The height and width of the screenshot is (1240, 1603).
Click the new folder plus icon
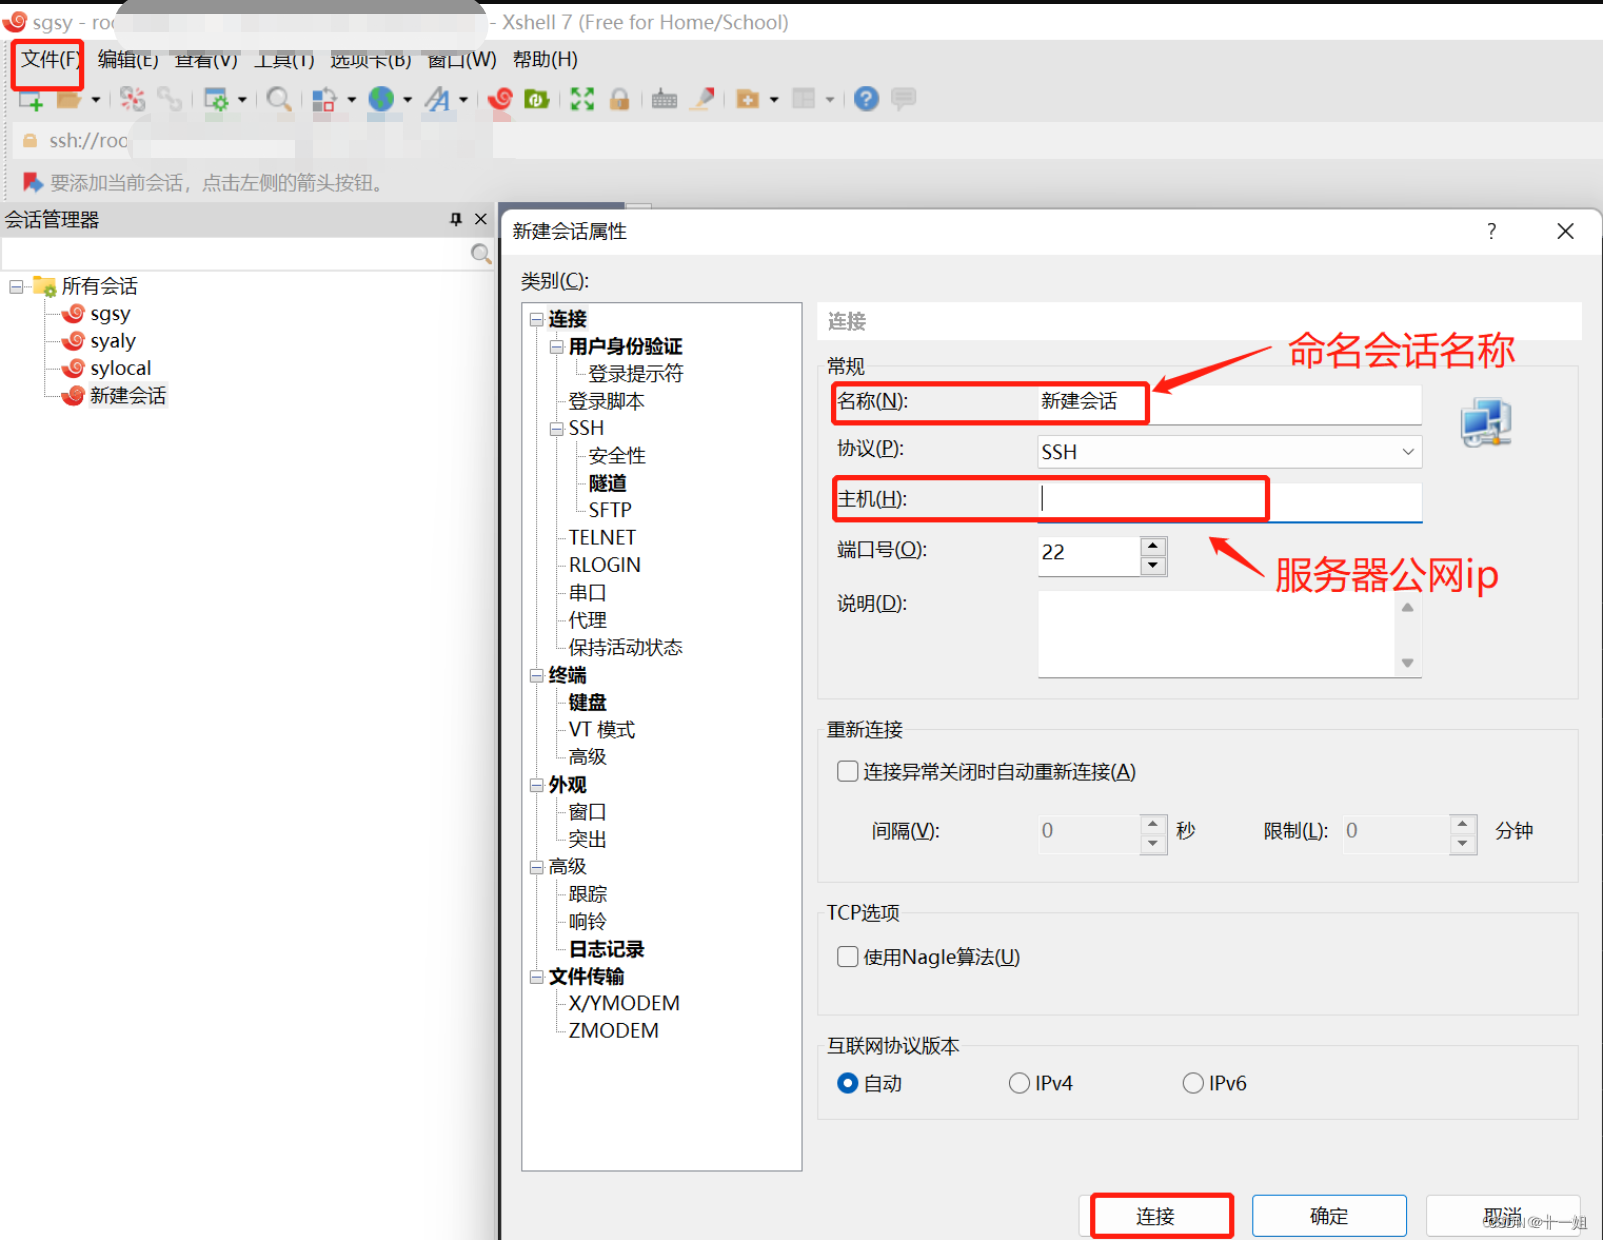pos(747,99)
